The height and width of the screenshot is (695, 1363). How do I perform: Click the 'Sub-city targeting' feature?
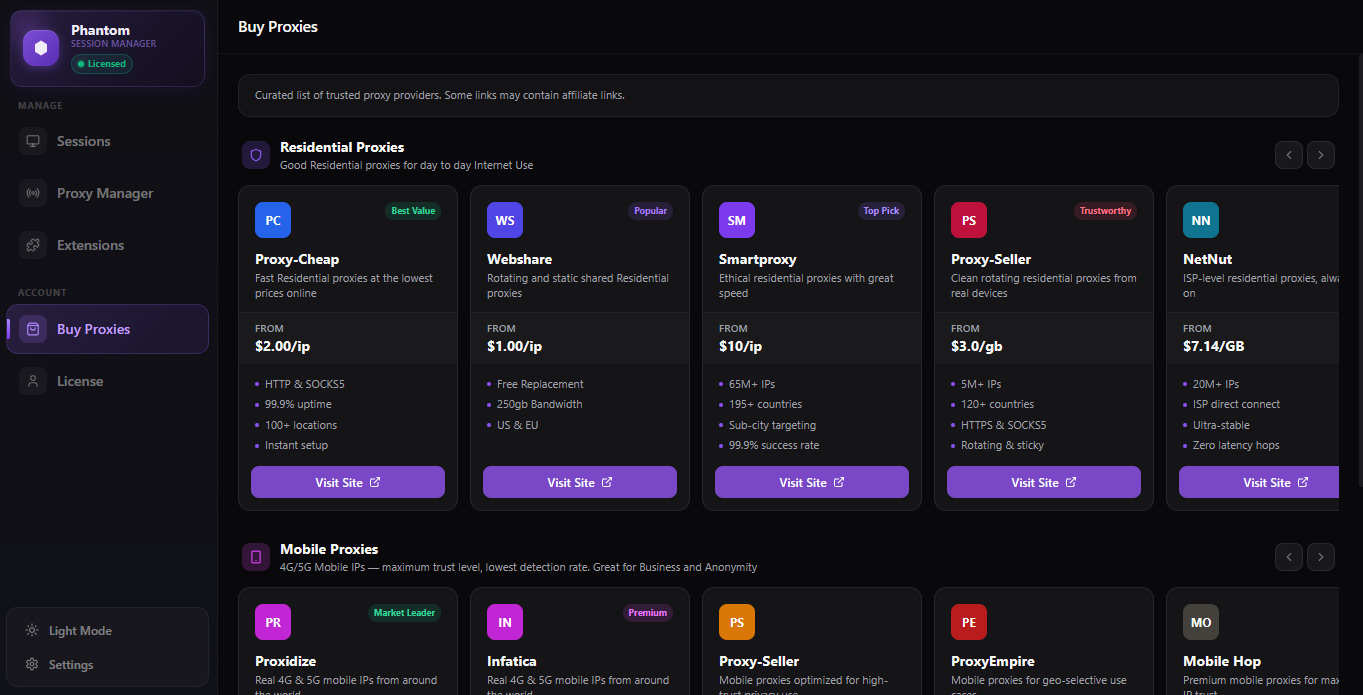[772, 425]
